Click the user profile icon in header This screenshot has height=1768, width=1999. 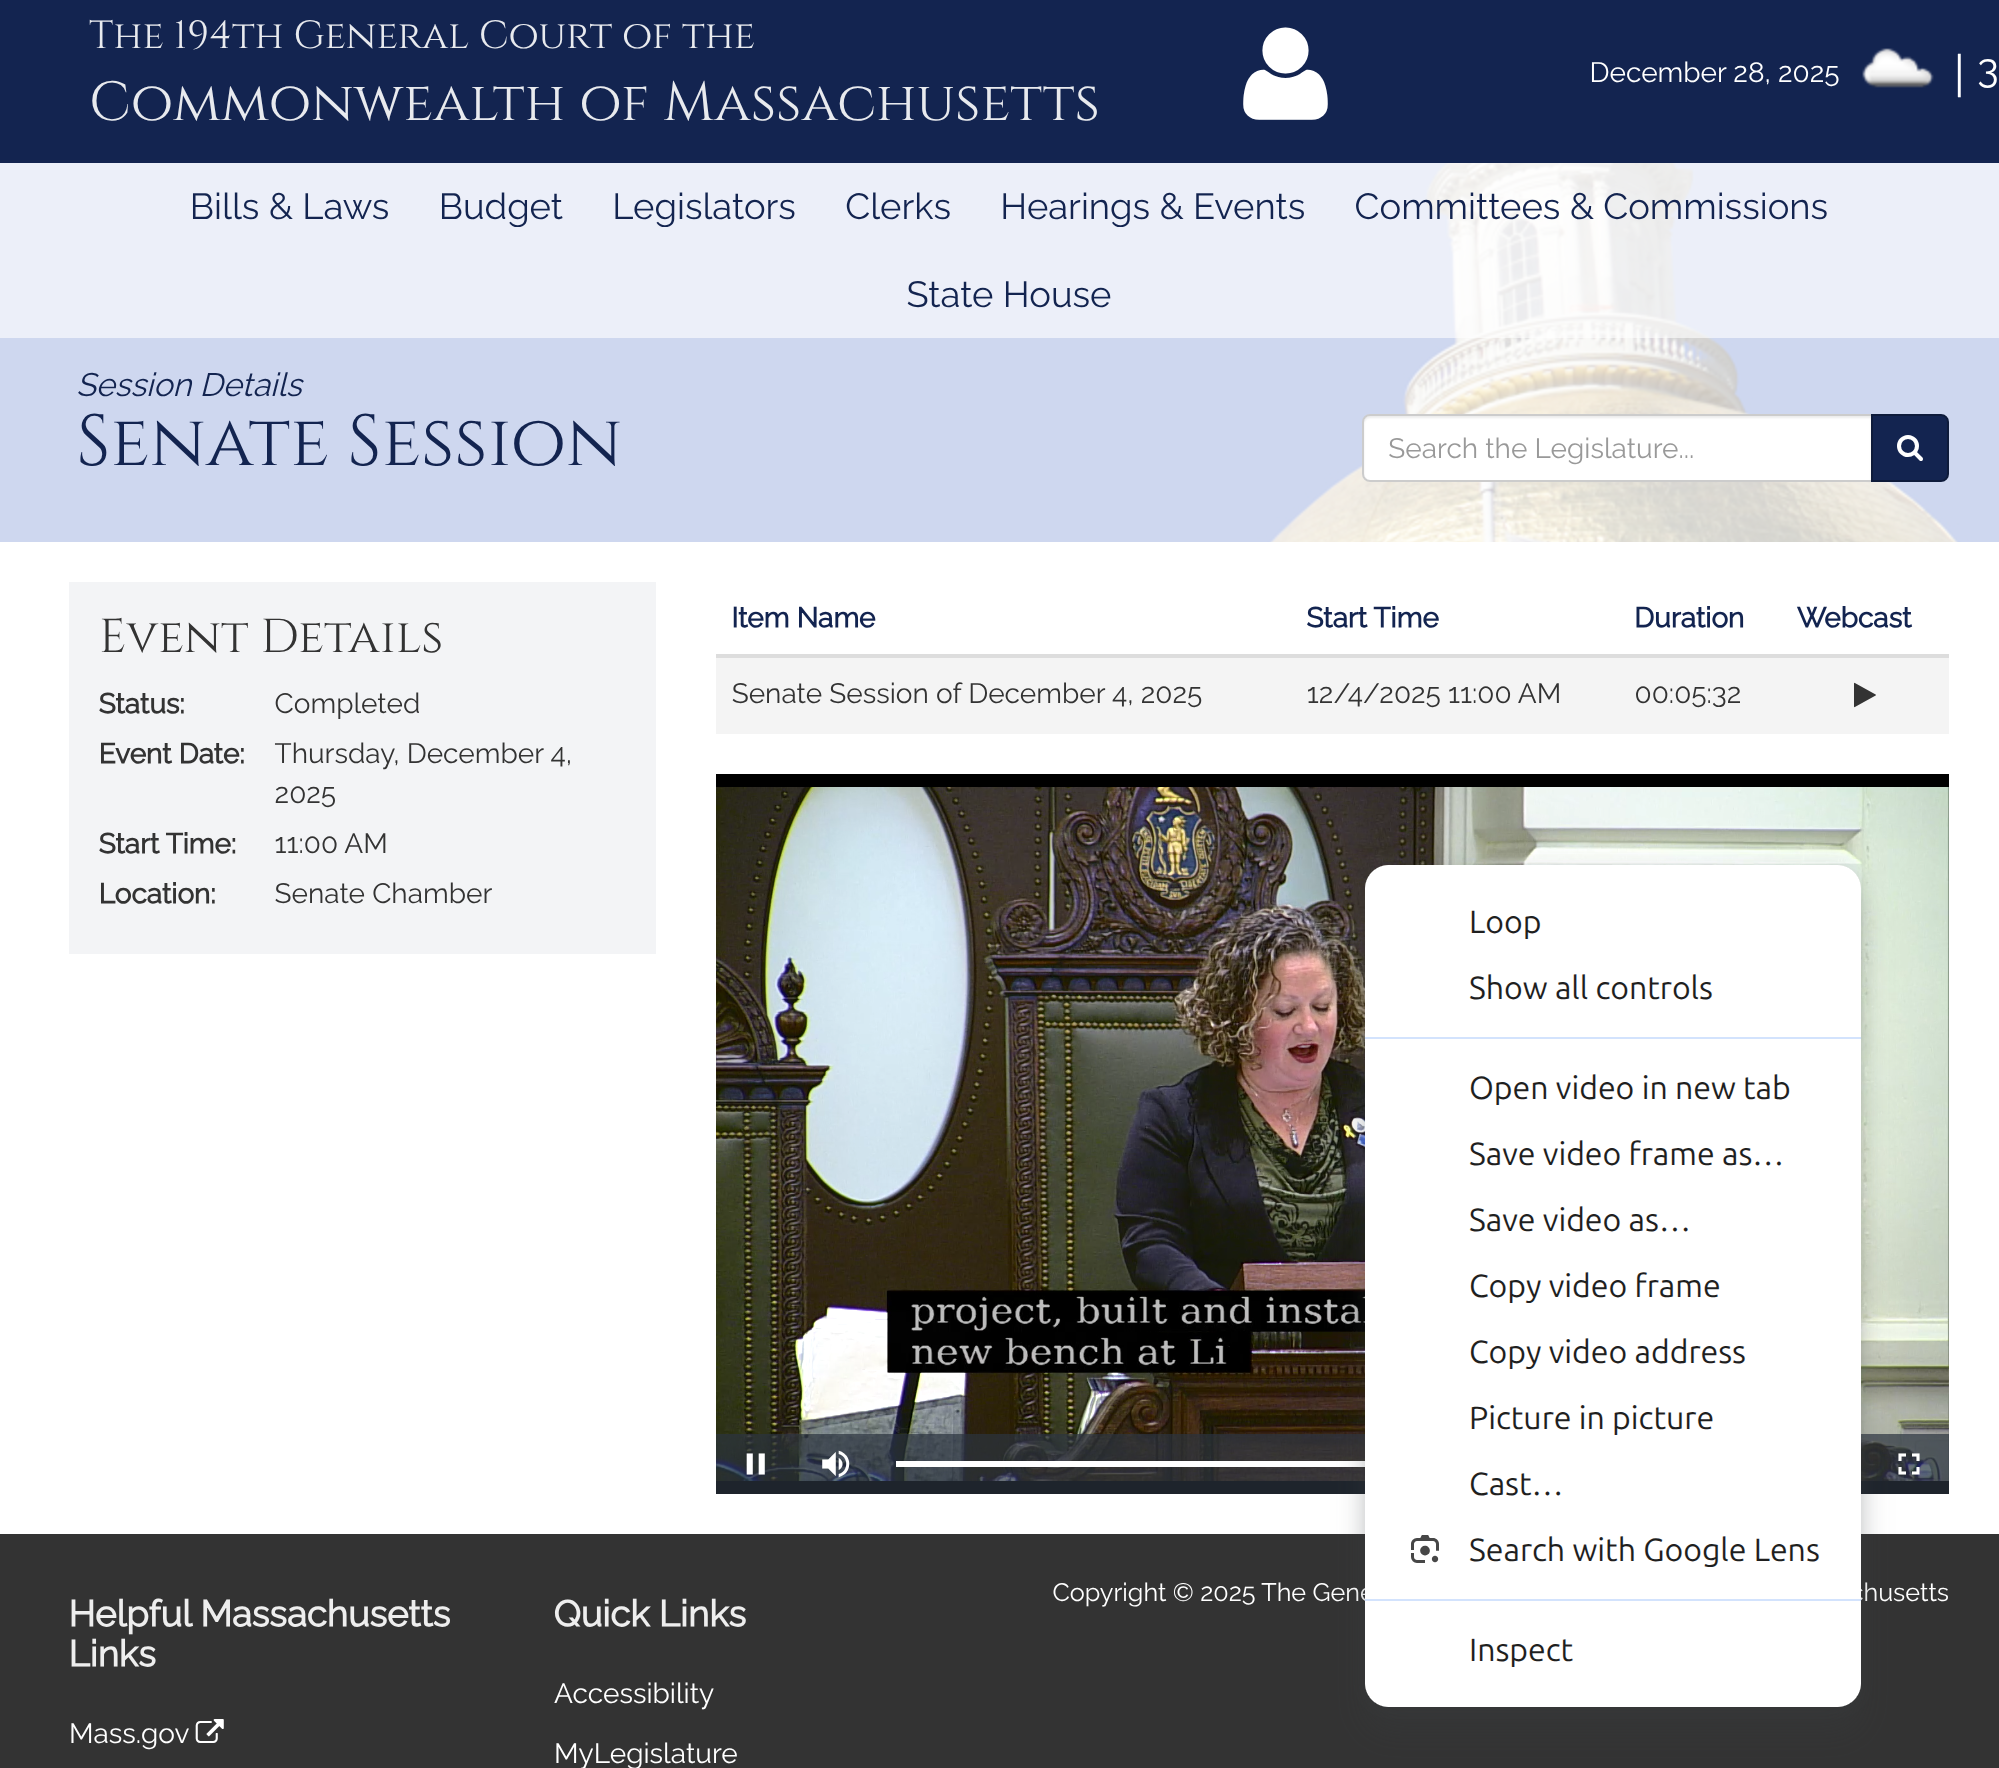tap(1285, 74)
